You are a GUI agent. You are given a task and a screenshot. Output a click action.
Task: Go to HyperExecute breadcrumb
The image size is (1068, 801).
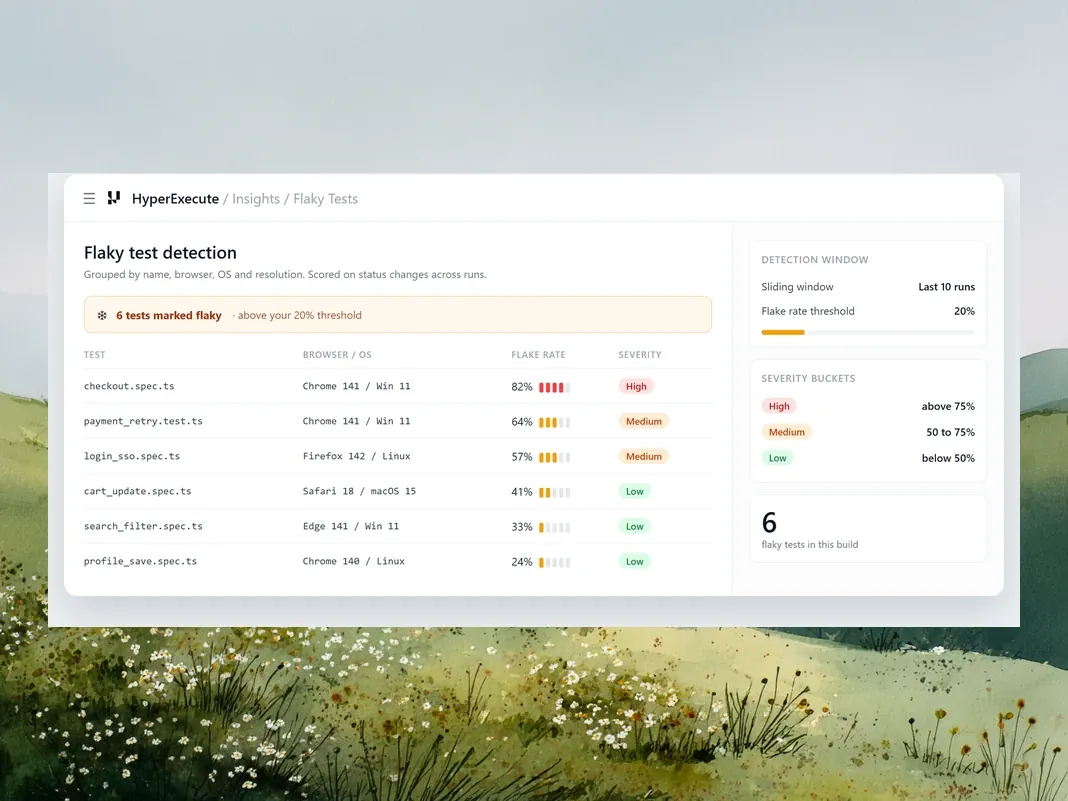(x=175, y=199)
